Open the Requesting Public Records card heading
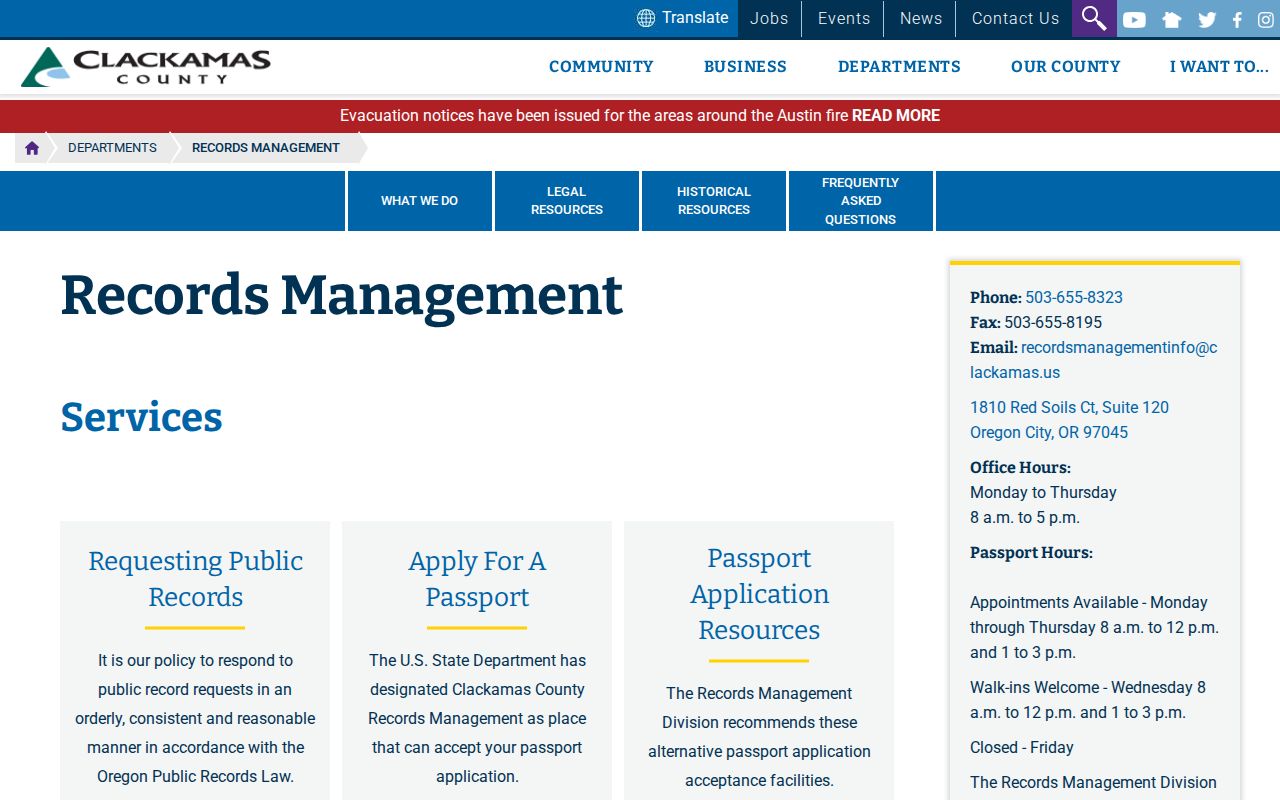 [x=195, y=579]
